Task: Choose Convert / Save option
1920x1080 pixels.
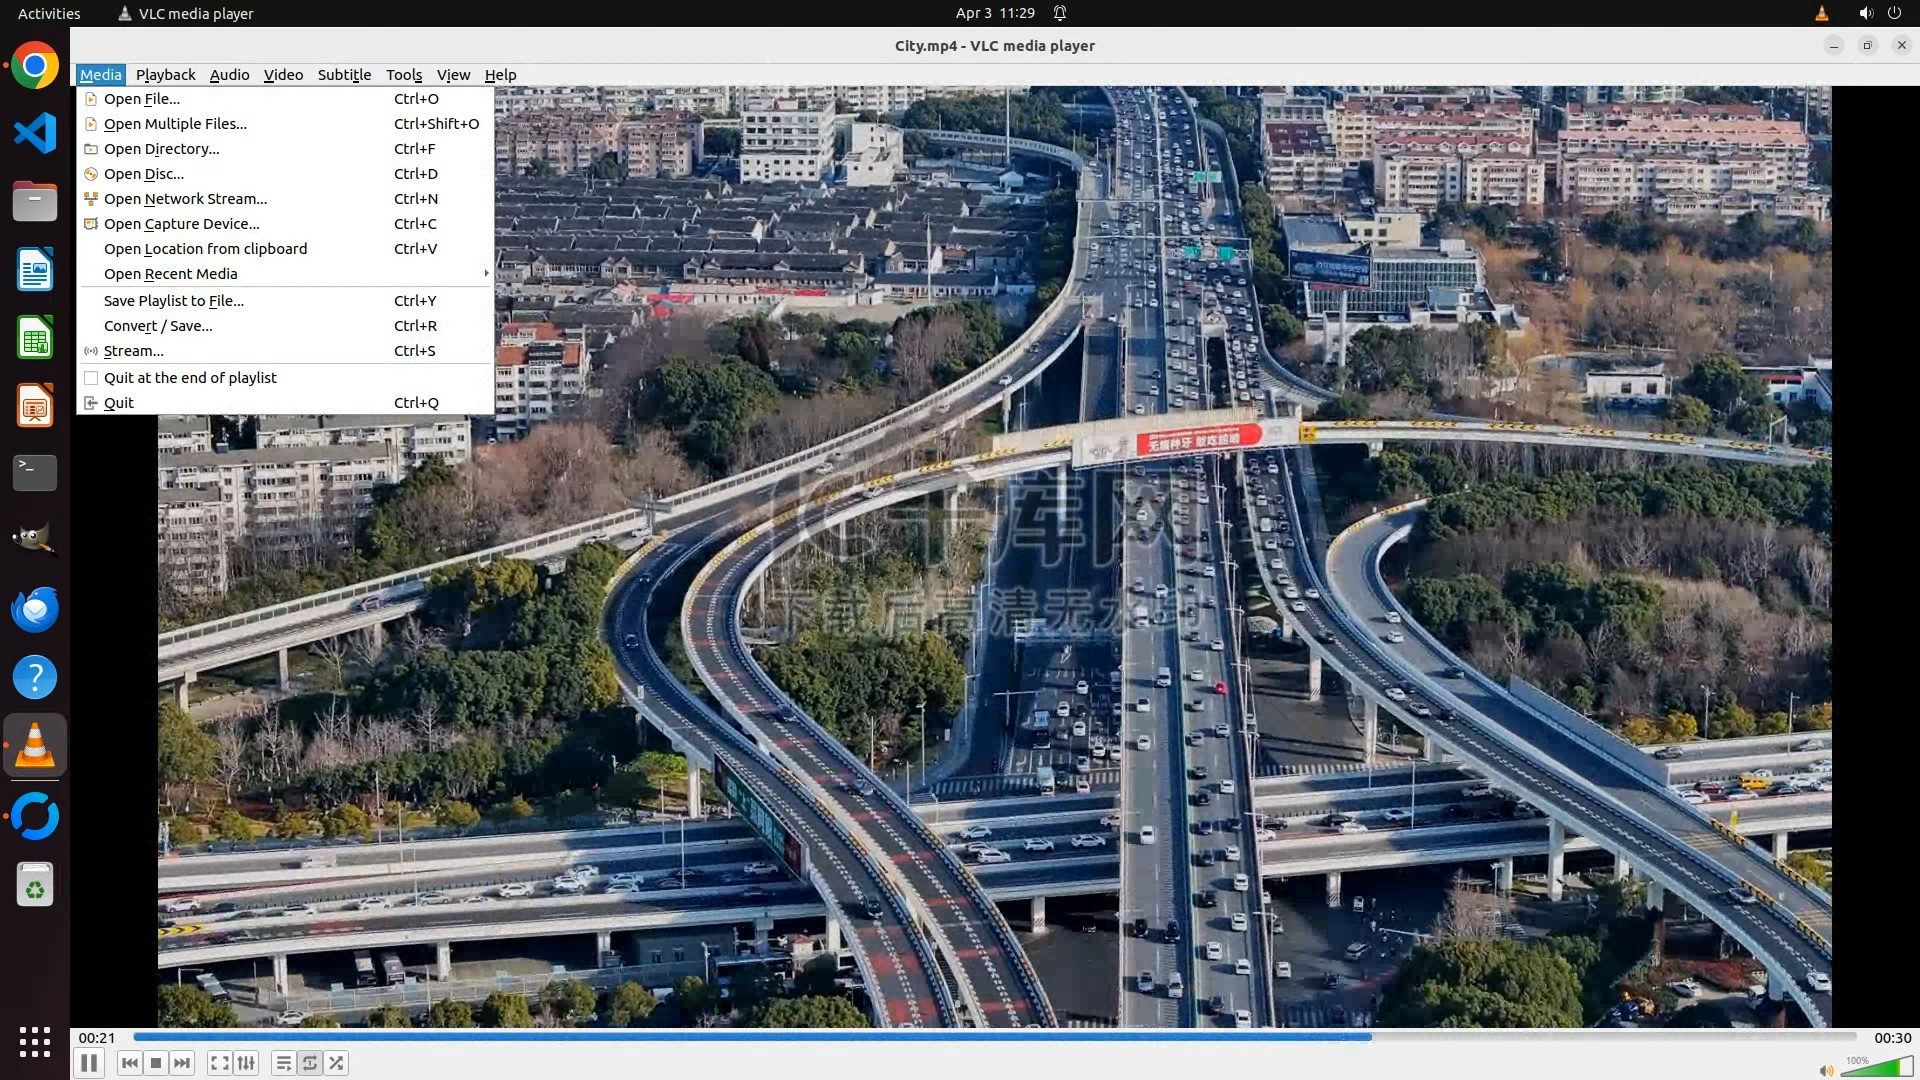Action: [x=158, y=325]
